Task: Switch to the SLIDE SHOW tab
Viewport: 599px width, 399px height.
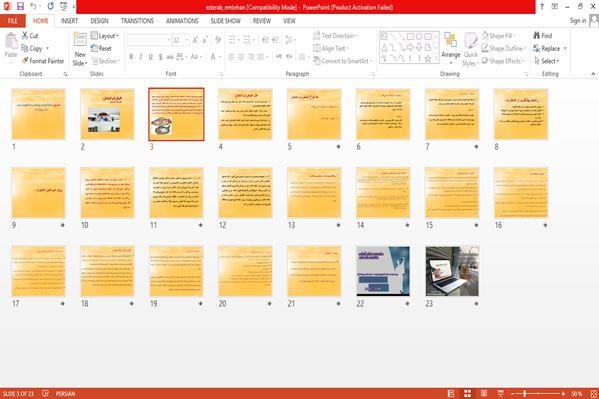Action: coord(225,21)
